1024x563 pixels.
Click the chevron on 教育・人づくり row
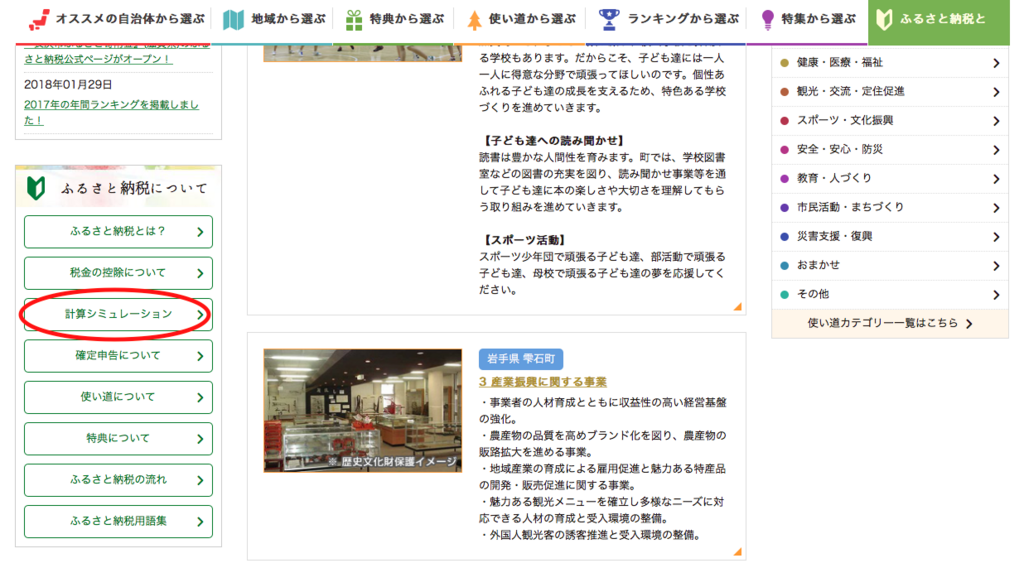tap(996, 179)
